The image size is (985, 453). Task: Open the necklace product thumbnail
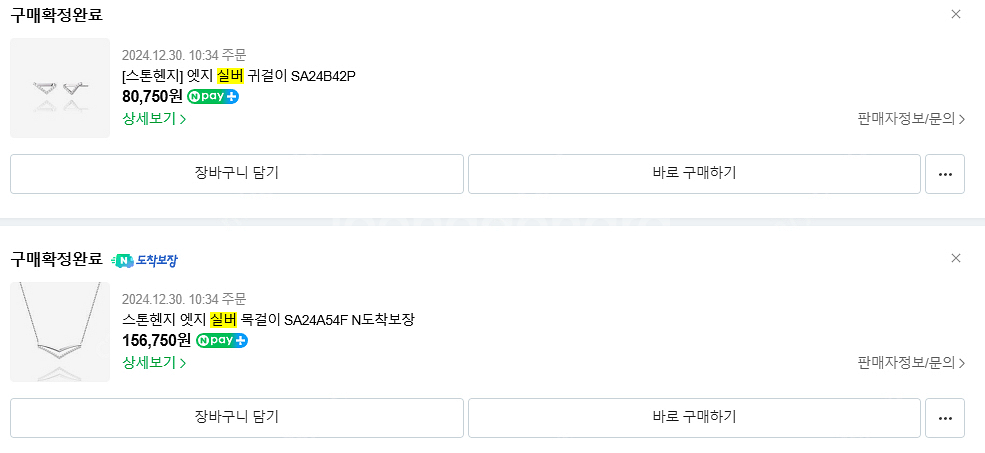coord(60,332)
